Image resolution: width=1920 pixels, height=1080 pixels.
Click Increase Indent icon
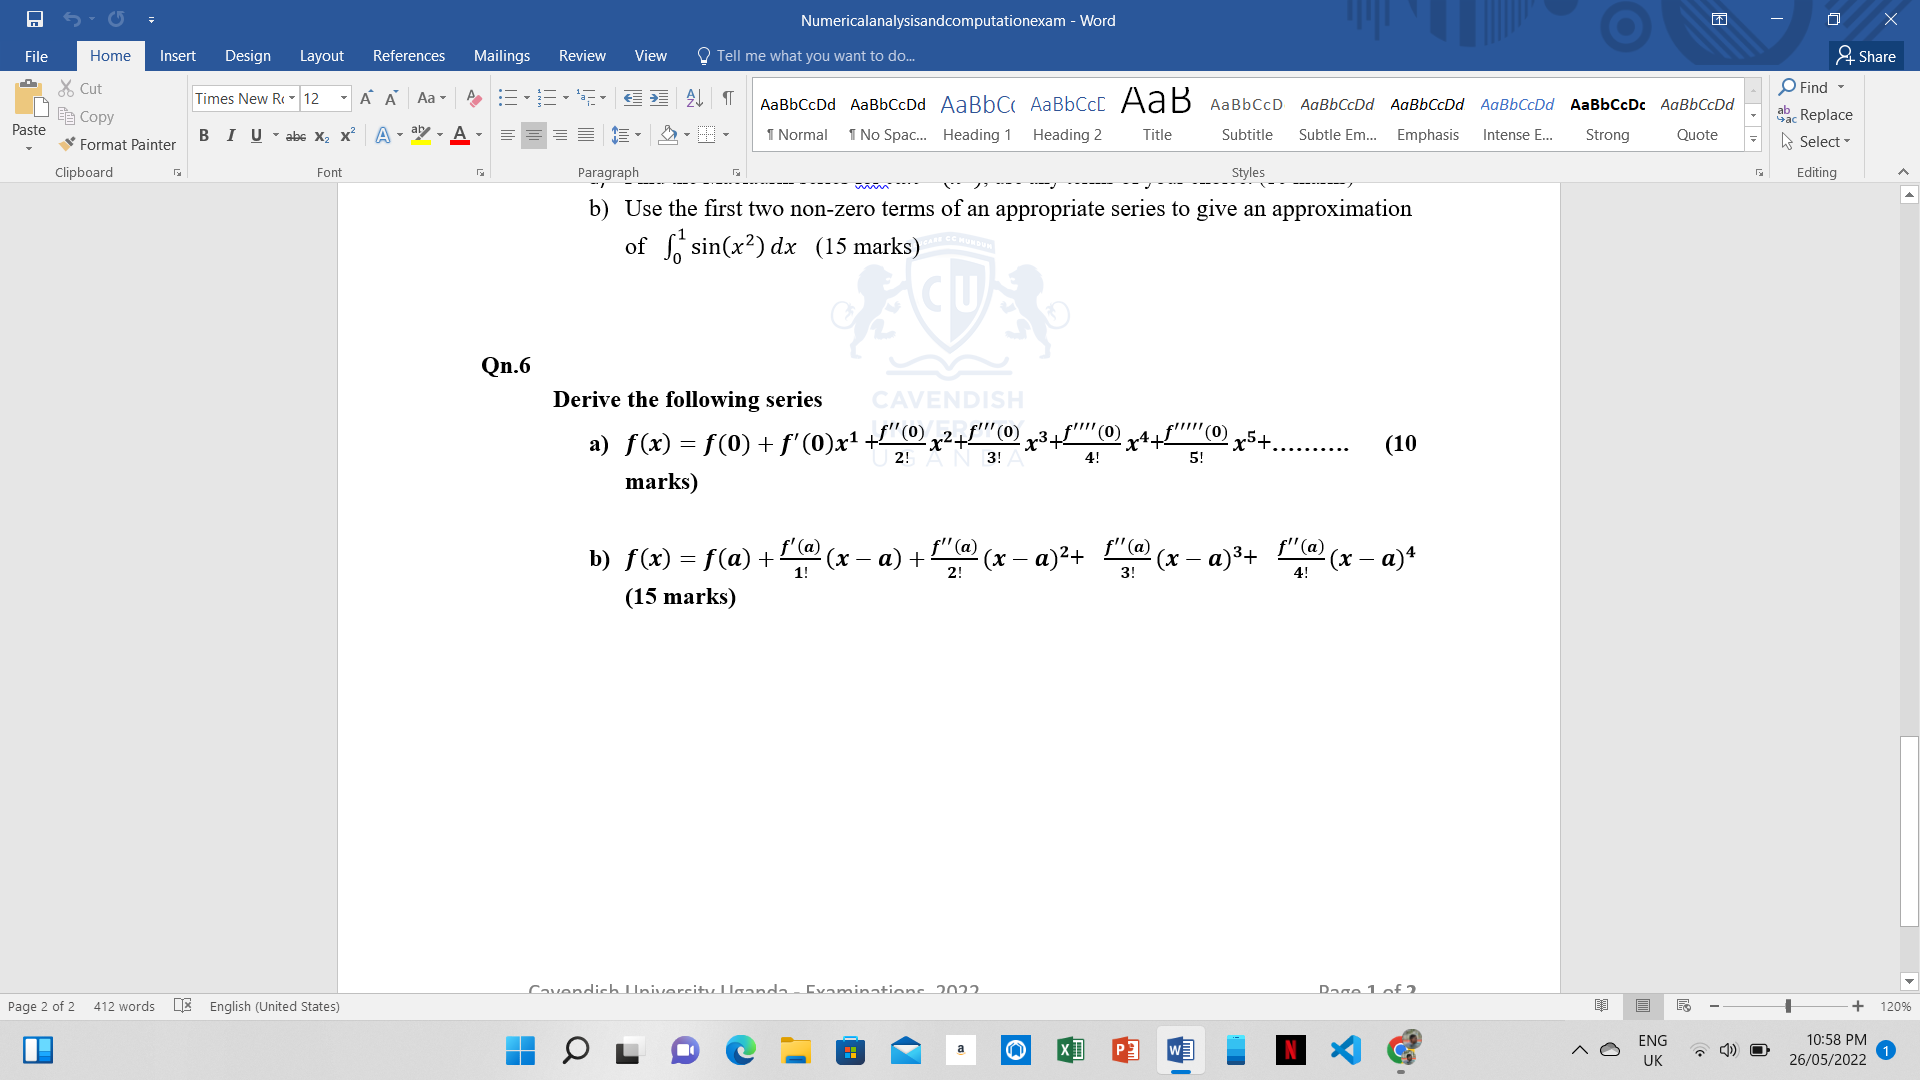pyautogui.click(x=659, y=98)
